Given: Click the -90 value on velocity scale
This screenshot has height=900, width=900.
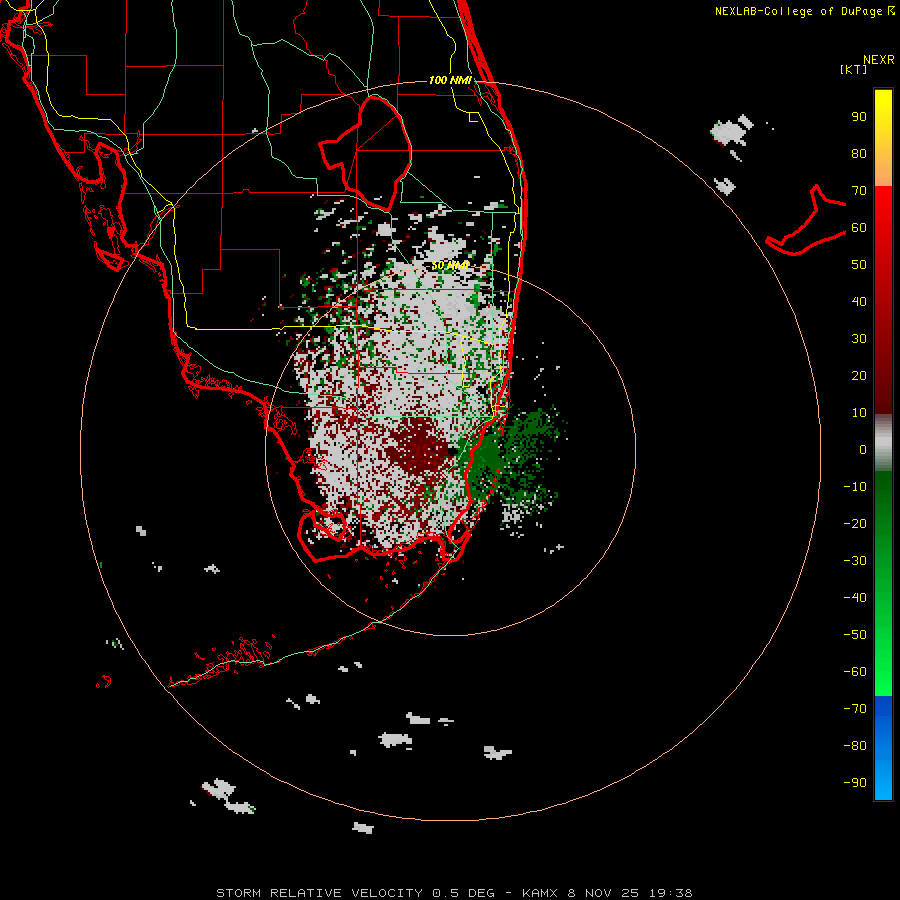Looking at the screenshot, I should pyautogui.click(x=855, y=783).
